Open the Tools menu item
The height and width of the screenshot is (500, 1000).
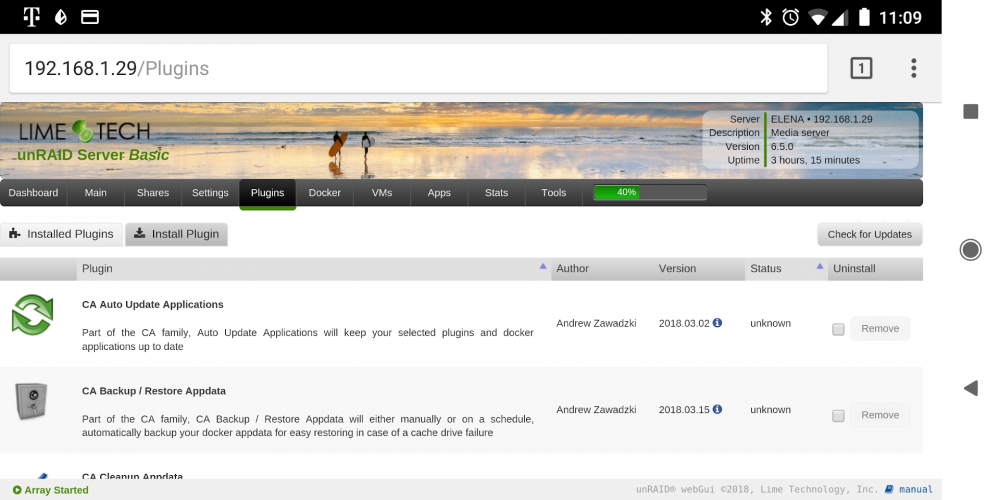point(554,193)
